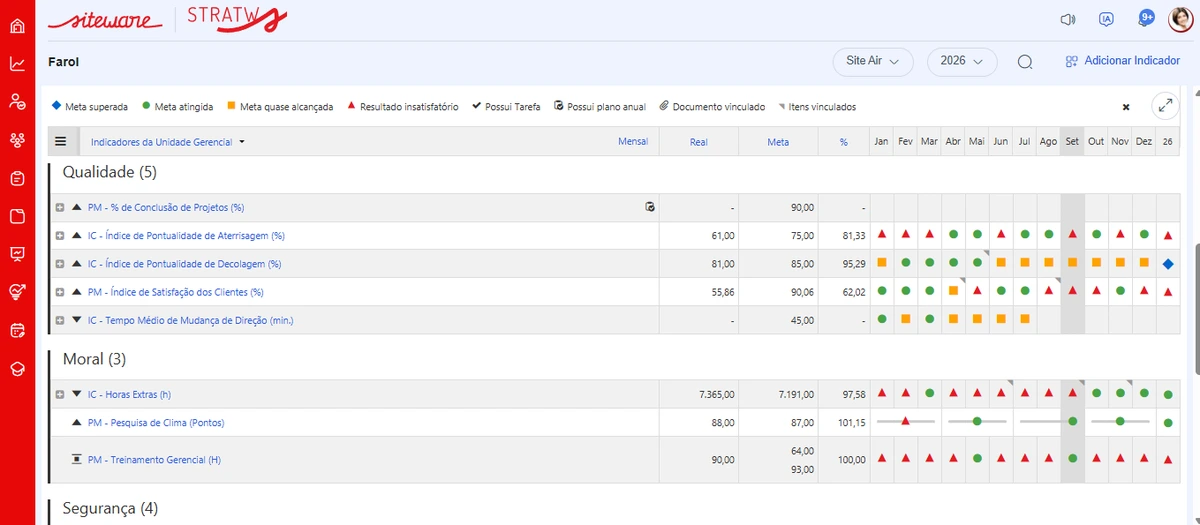Open the IC - Horas Extras (h) link
Viewport: 1200px width, 525px height.
coord(129,395)
